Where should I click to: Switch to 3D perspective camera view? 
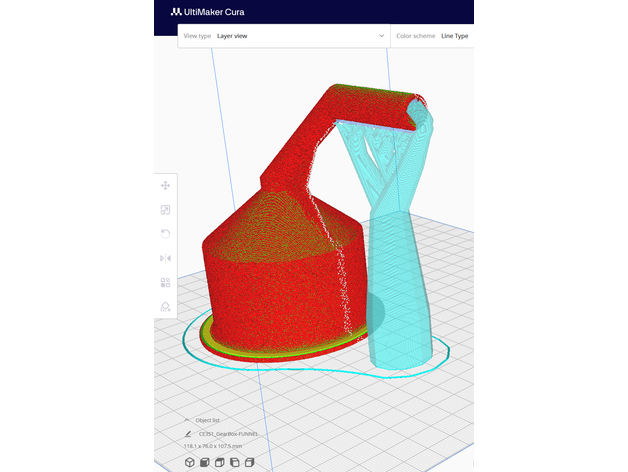tap(188, 462)
